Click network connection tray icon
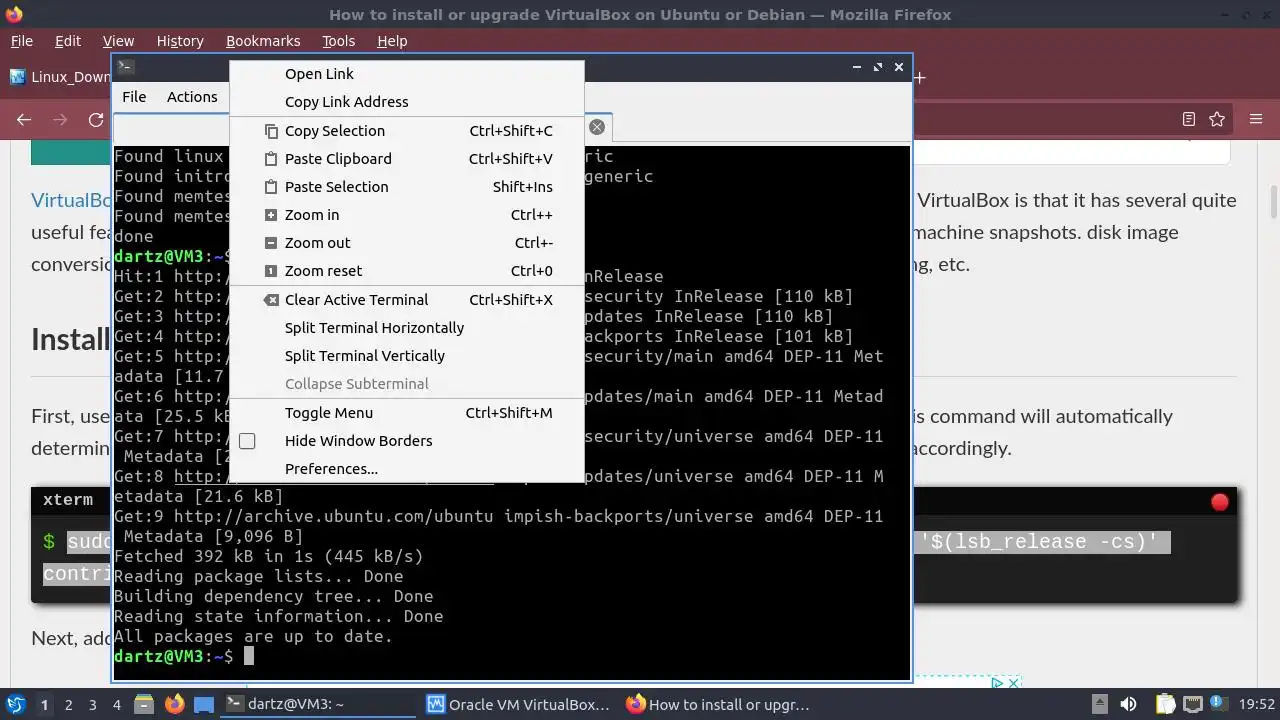Screen dimensions: 1280x720 tap(1194, 704)
